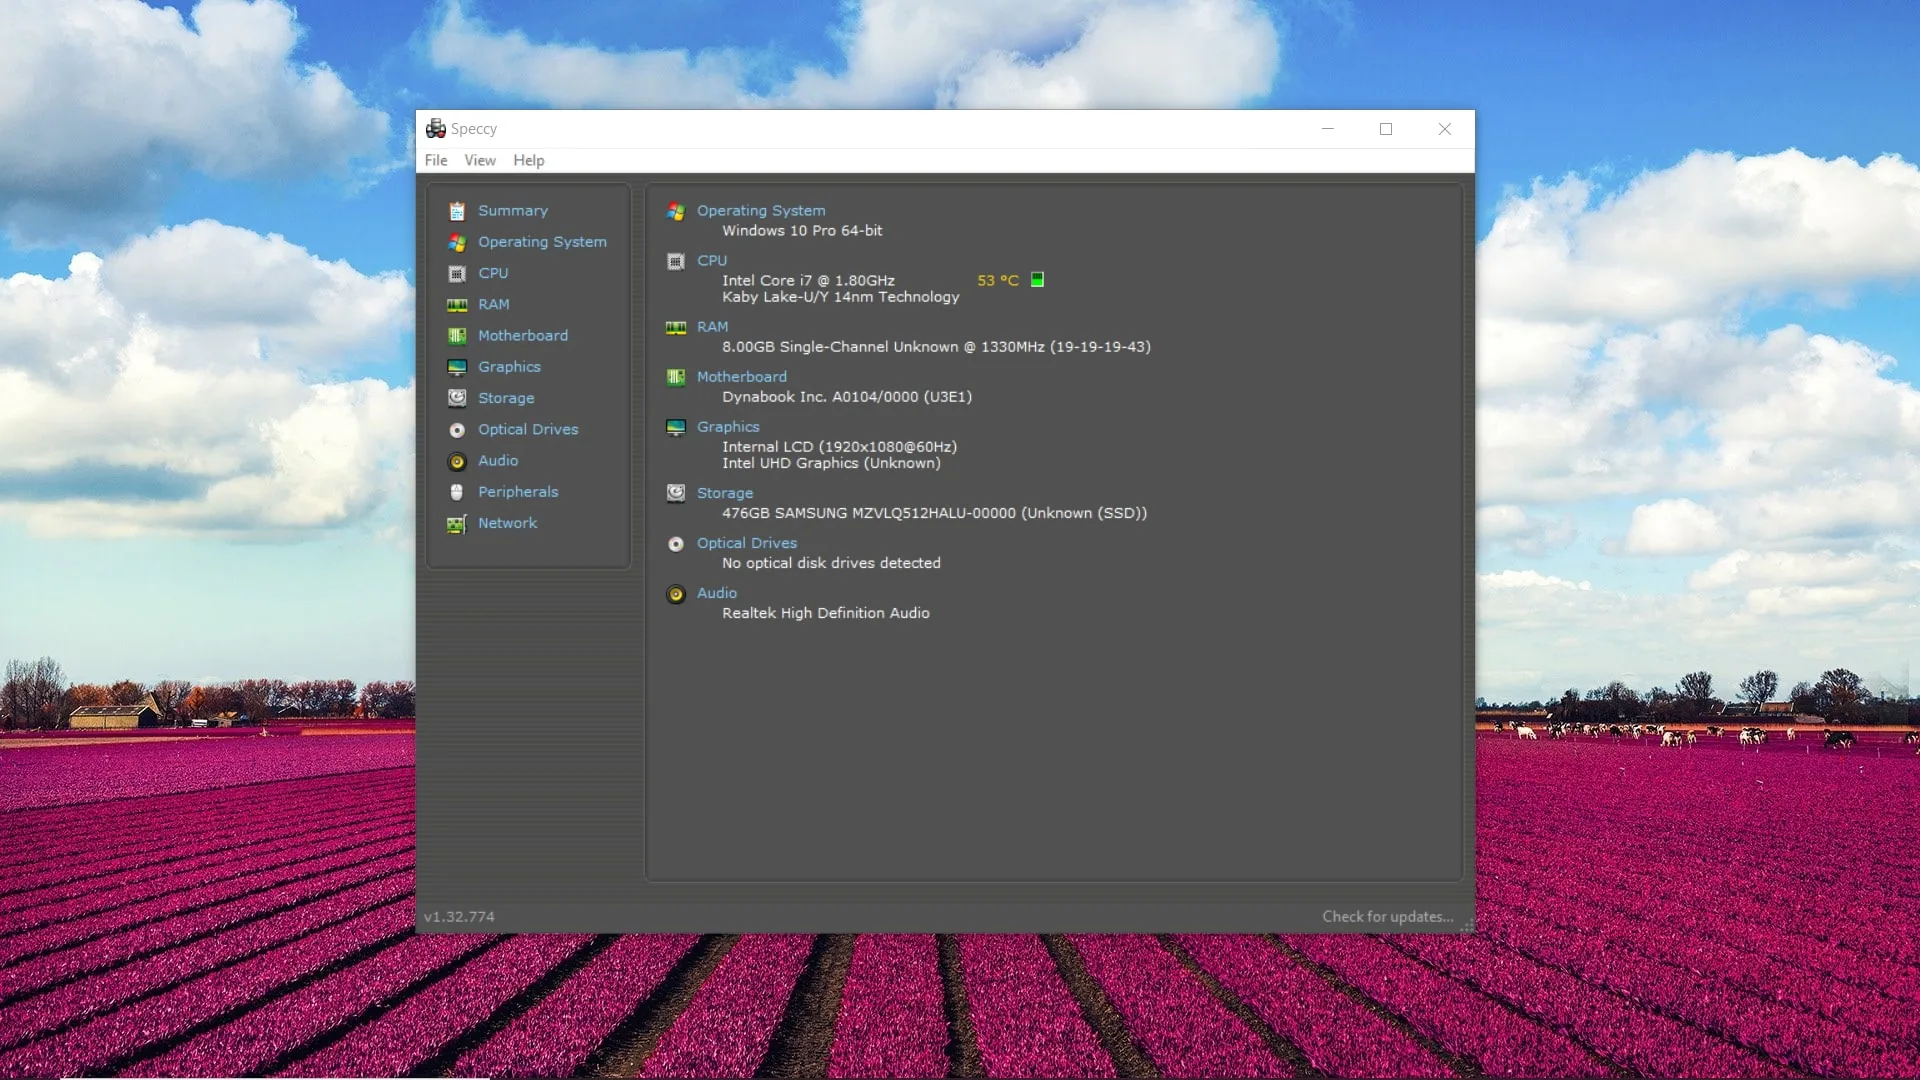This screenshot has height=1080, width=1920.
Task: Click the Peripherals mouse icon in sidebar
Action: 457,492
